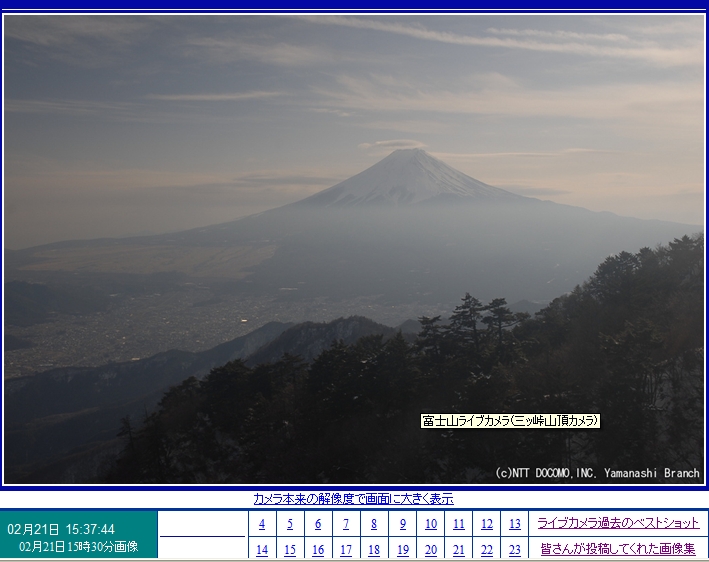Screen dimensions: 709x562
Task: Select the hour 5 image link
Action: pos(290,524)
